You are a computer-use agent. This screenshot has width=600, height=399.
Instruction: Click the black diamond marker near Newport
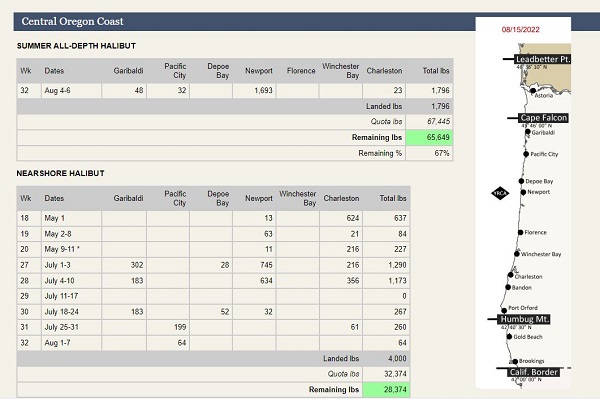[500, 193]
